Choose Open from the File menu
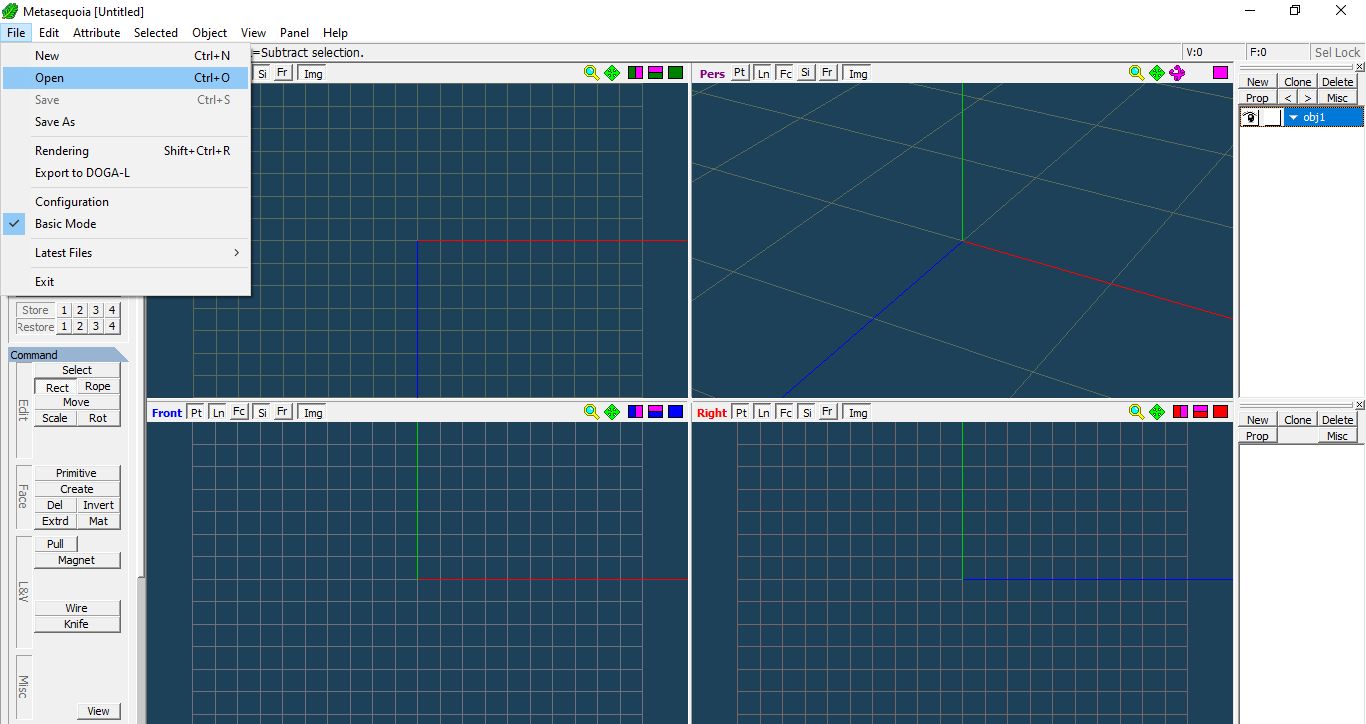Image resolution: width=1366 pixels, height=724 pixels. (49, 78)
